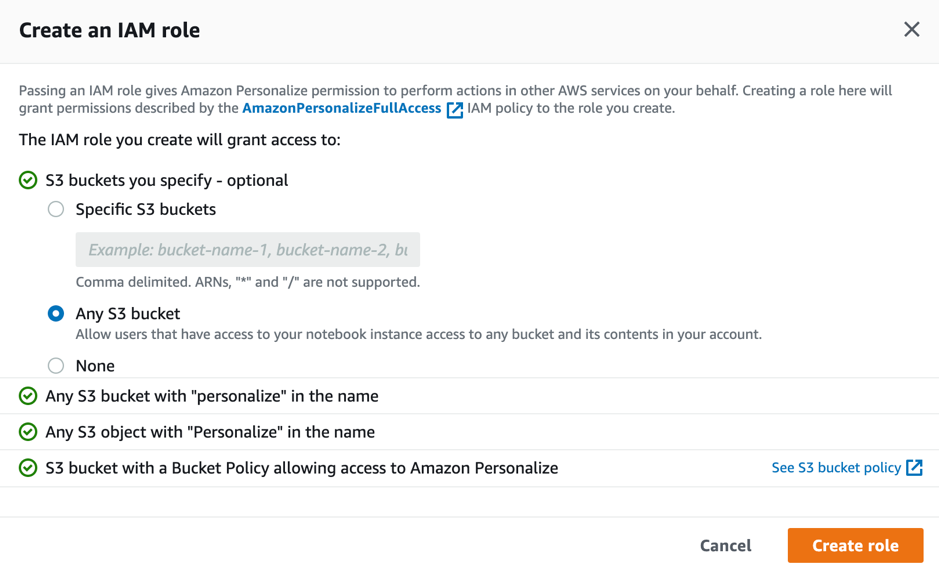This screenshot has width=939, height=568.
Task: Click external link icon beside AmazonPersonalizeFullAccess
Action: coord(455,109)
